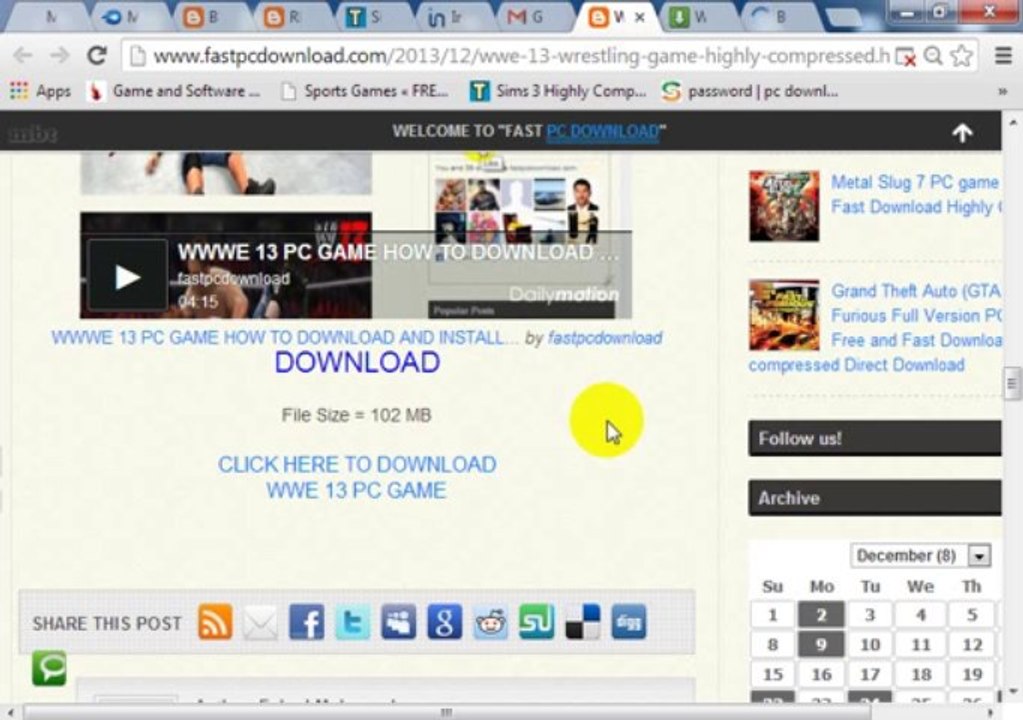1023x720 pixels.
Task: Click the big DOWNLOAD heading link
Action: pos(357,363)
